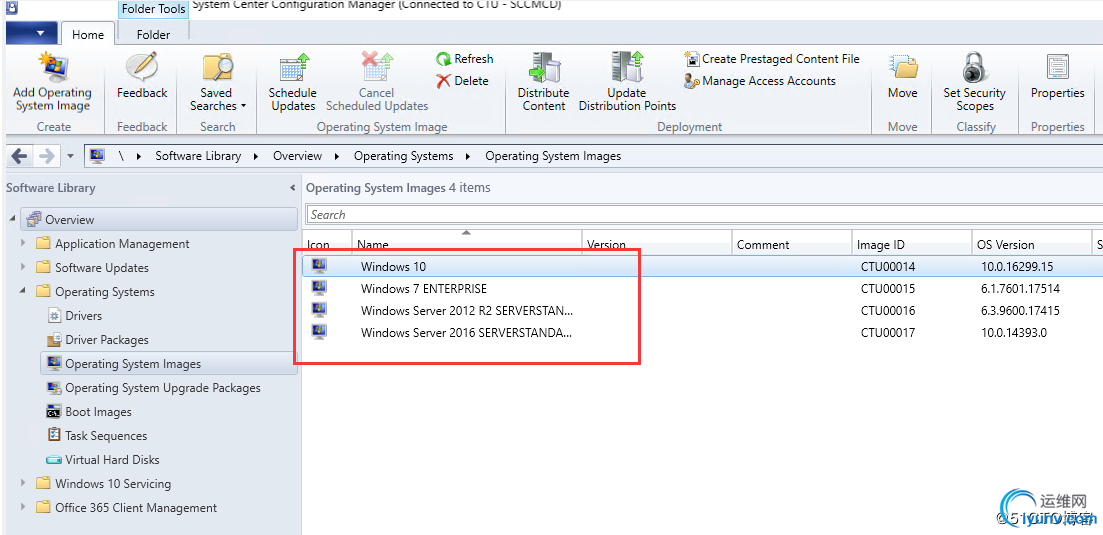Sort by the Name column header
The image size is (1103, 535).
(x=467, y=244)
